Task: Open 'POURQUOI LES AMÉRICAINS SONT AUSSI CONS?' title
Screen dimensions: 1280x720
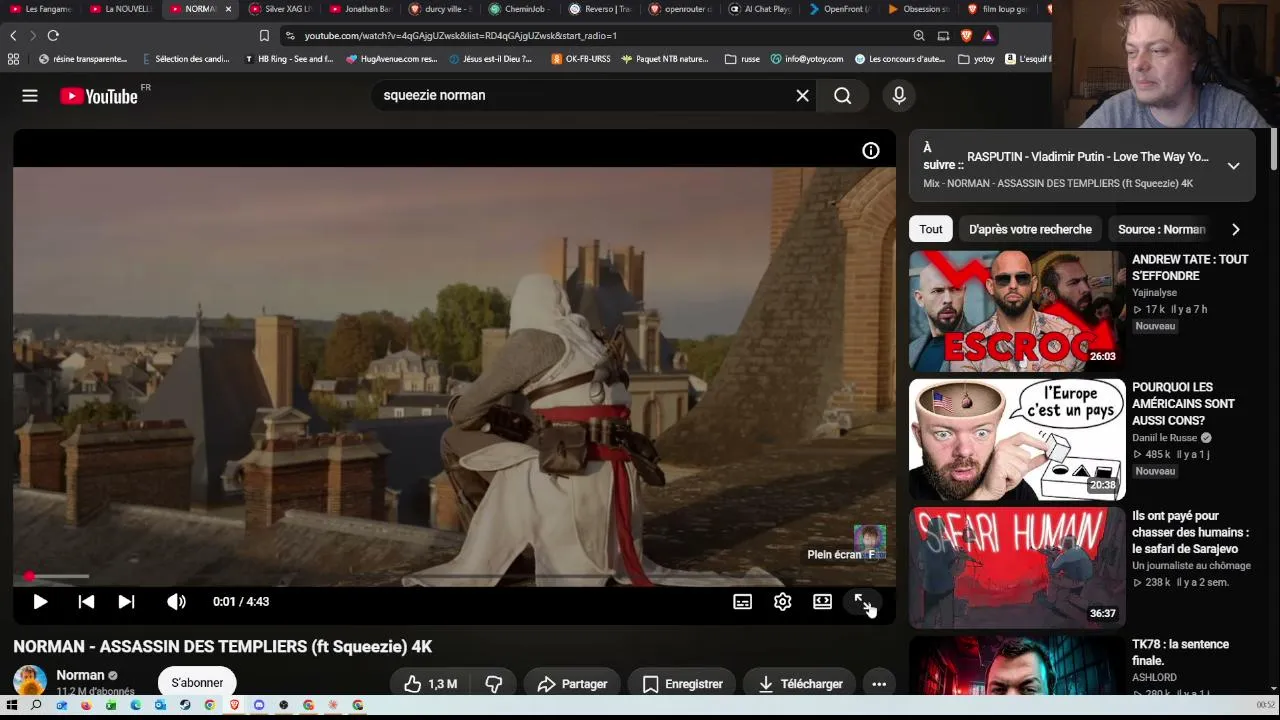Action: coord(1183,404)
